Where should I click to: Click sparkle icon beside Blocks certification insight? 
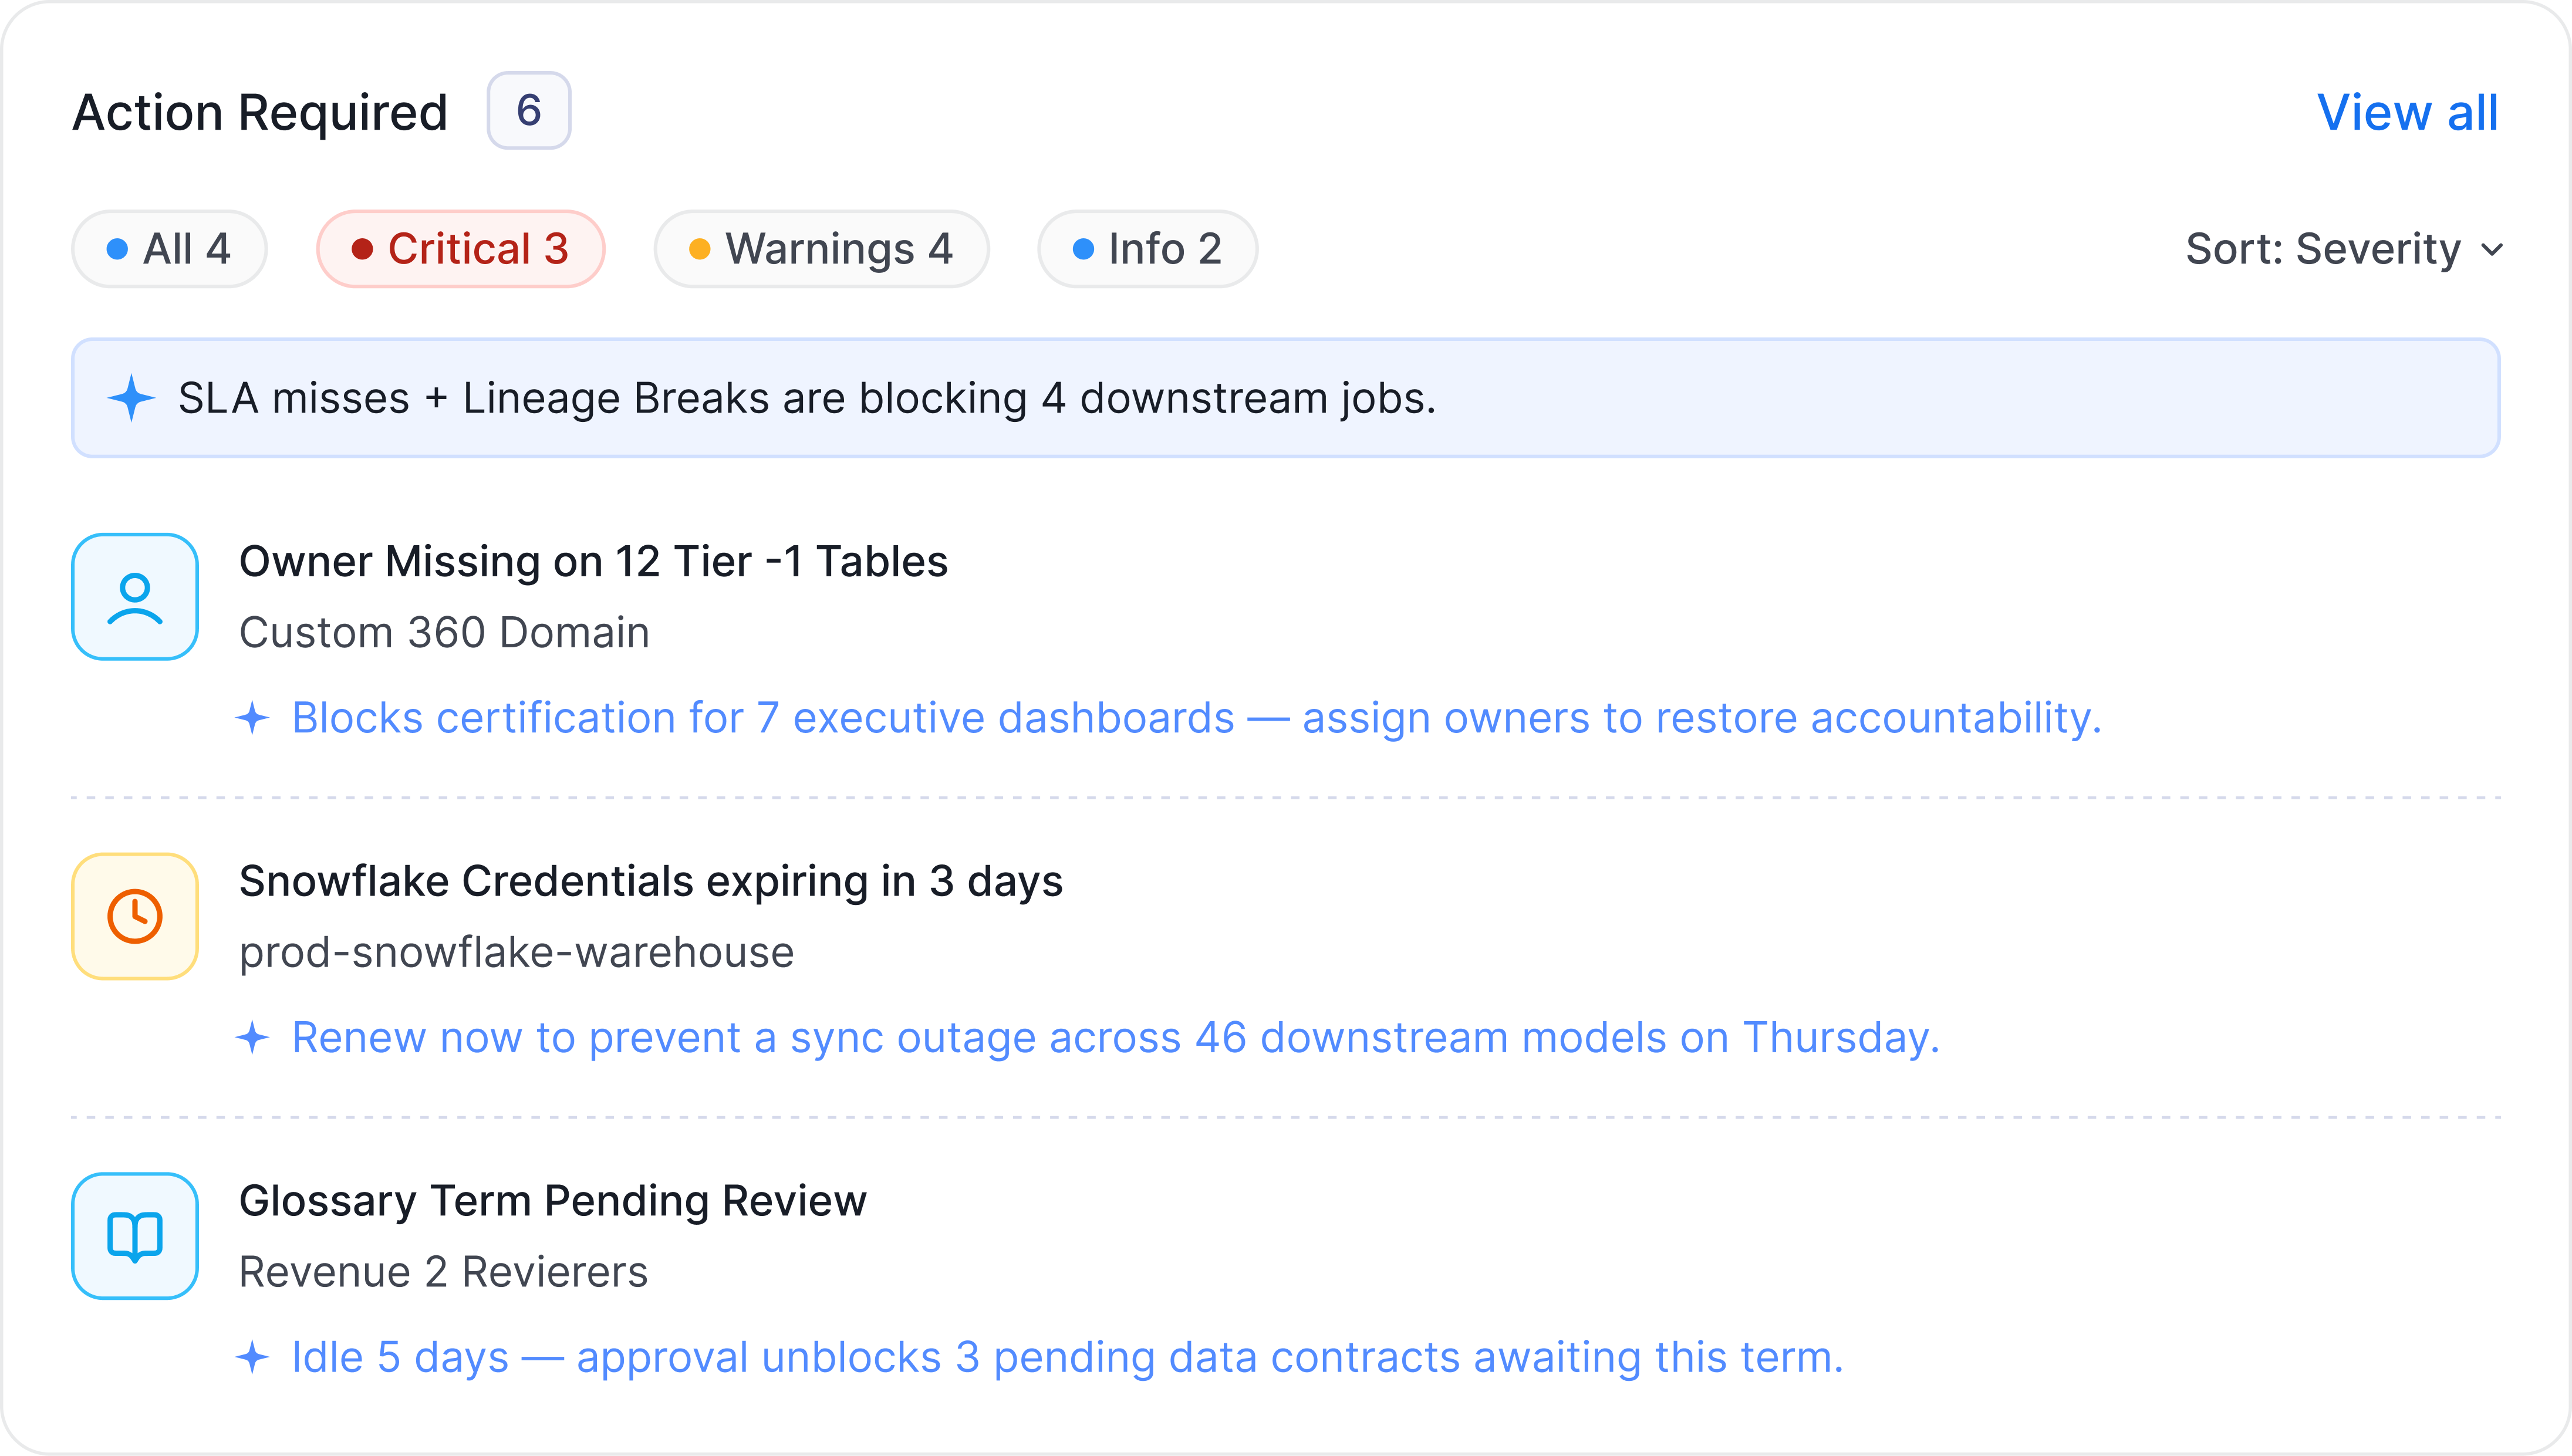coord(252,718)
